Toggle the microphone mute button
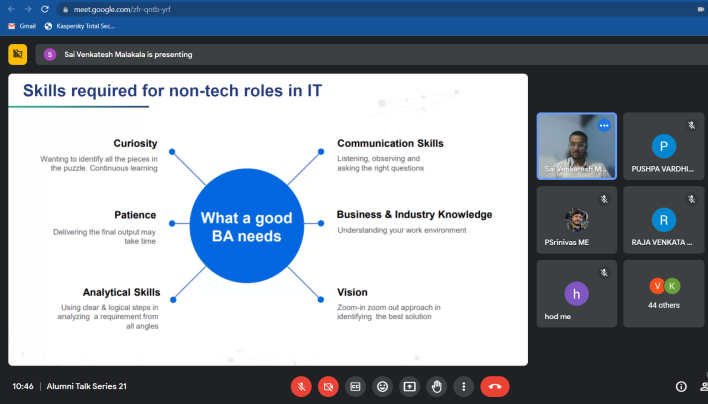This screenshot has height=404, width=708. [x=301, y=386]
